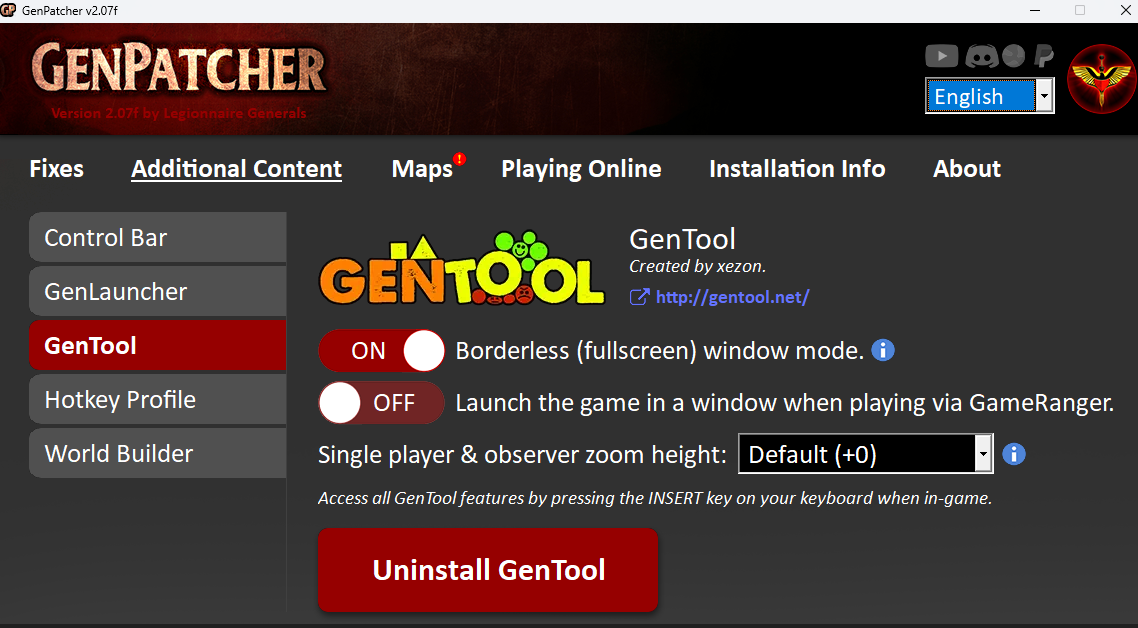Image resolution: width=1138 pixels, height=628 pixels.
Task: Select Hotkey Profile in the sidebar
Action: click(157, 399)
